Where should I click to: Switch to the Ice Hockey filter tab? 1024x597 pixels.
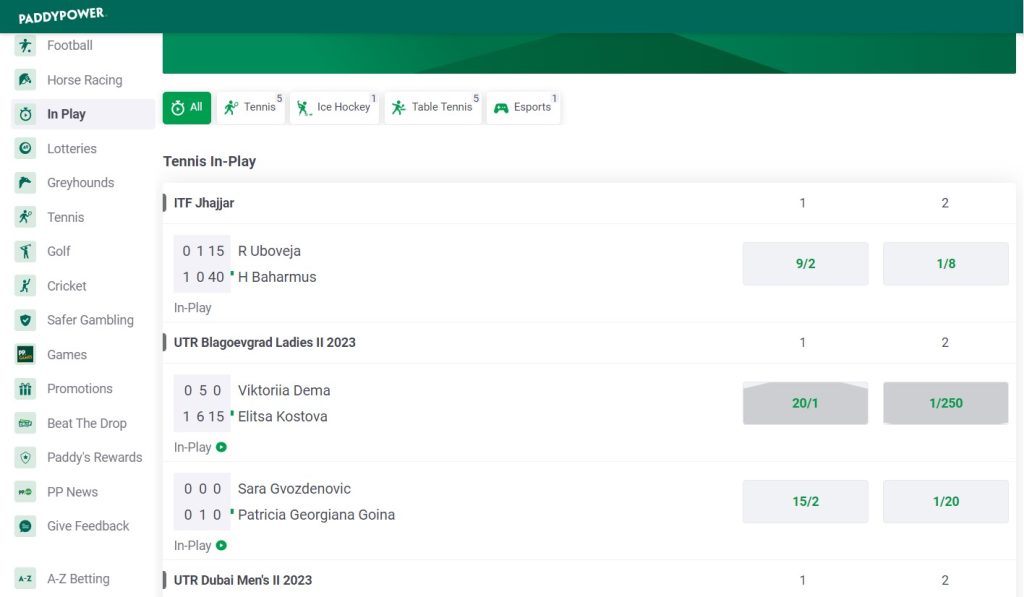(x=334, y=108)
